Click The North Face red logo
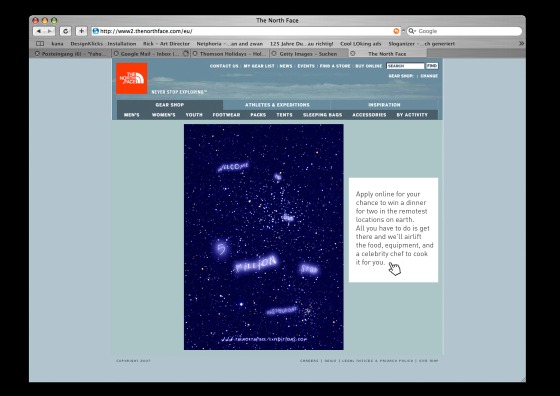Image resolution: width=560 pixels, height=396 pixels. (x=131, y=78)
